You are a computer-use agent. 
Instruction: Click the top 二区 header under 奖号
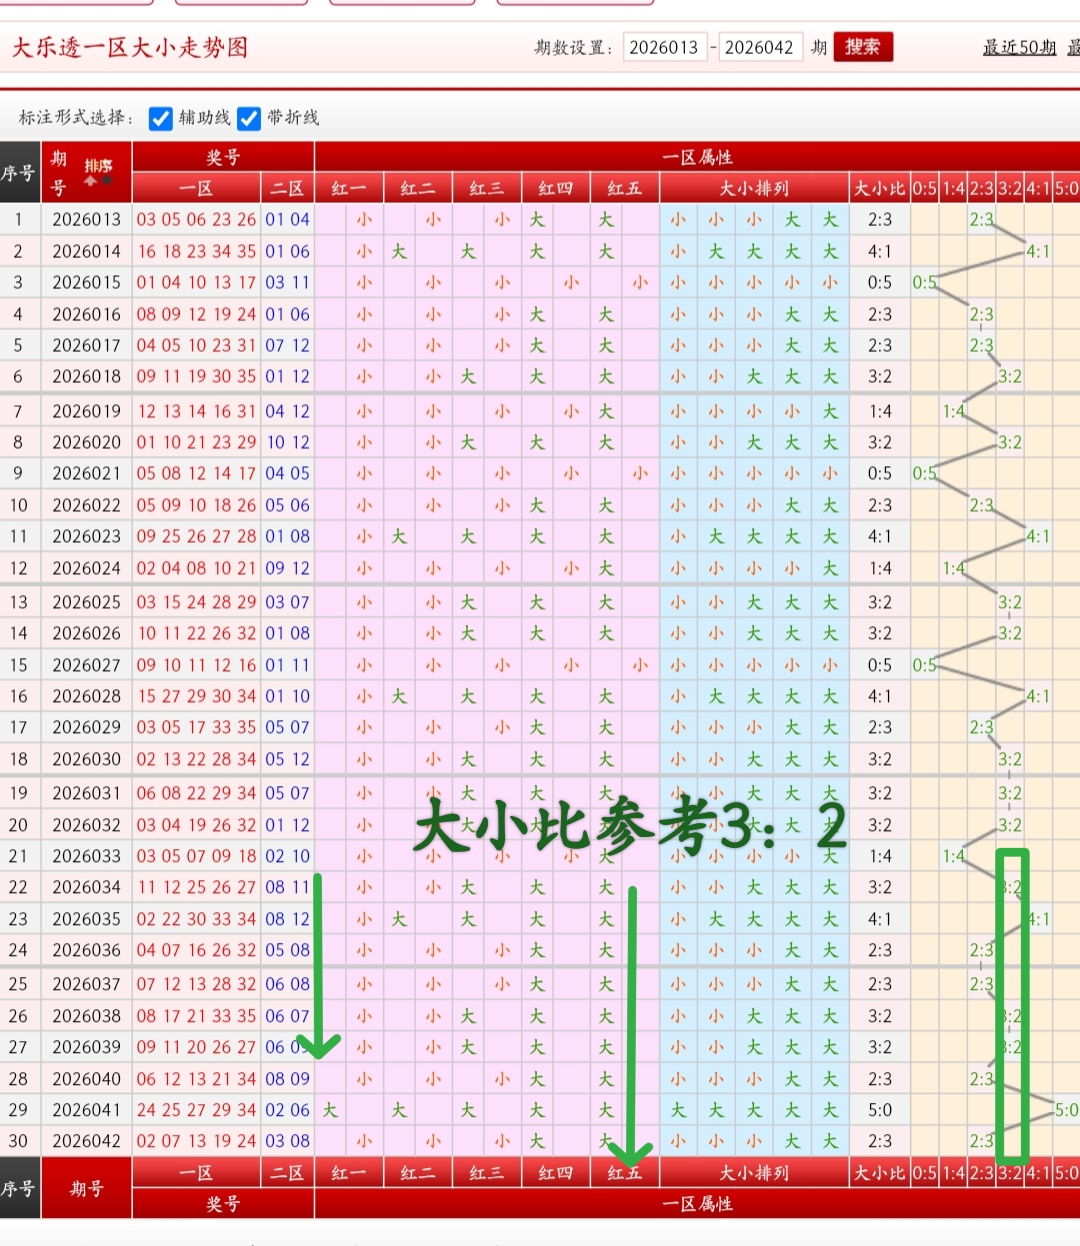coord(287,188)
